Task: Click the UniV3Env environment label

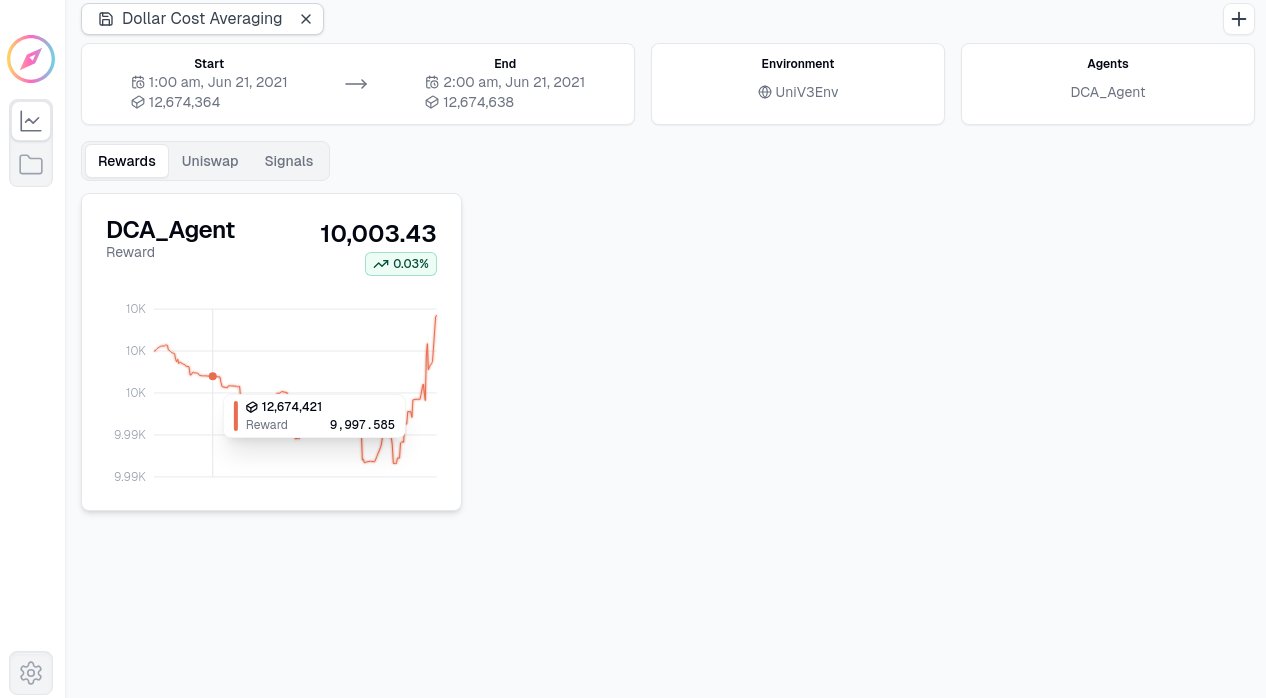Action: click(x=806, y=92)
